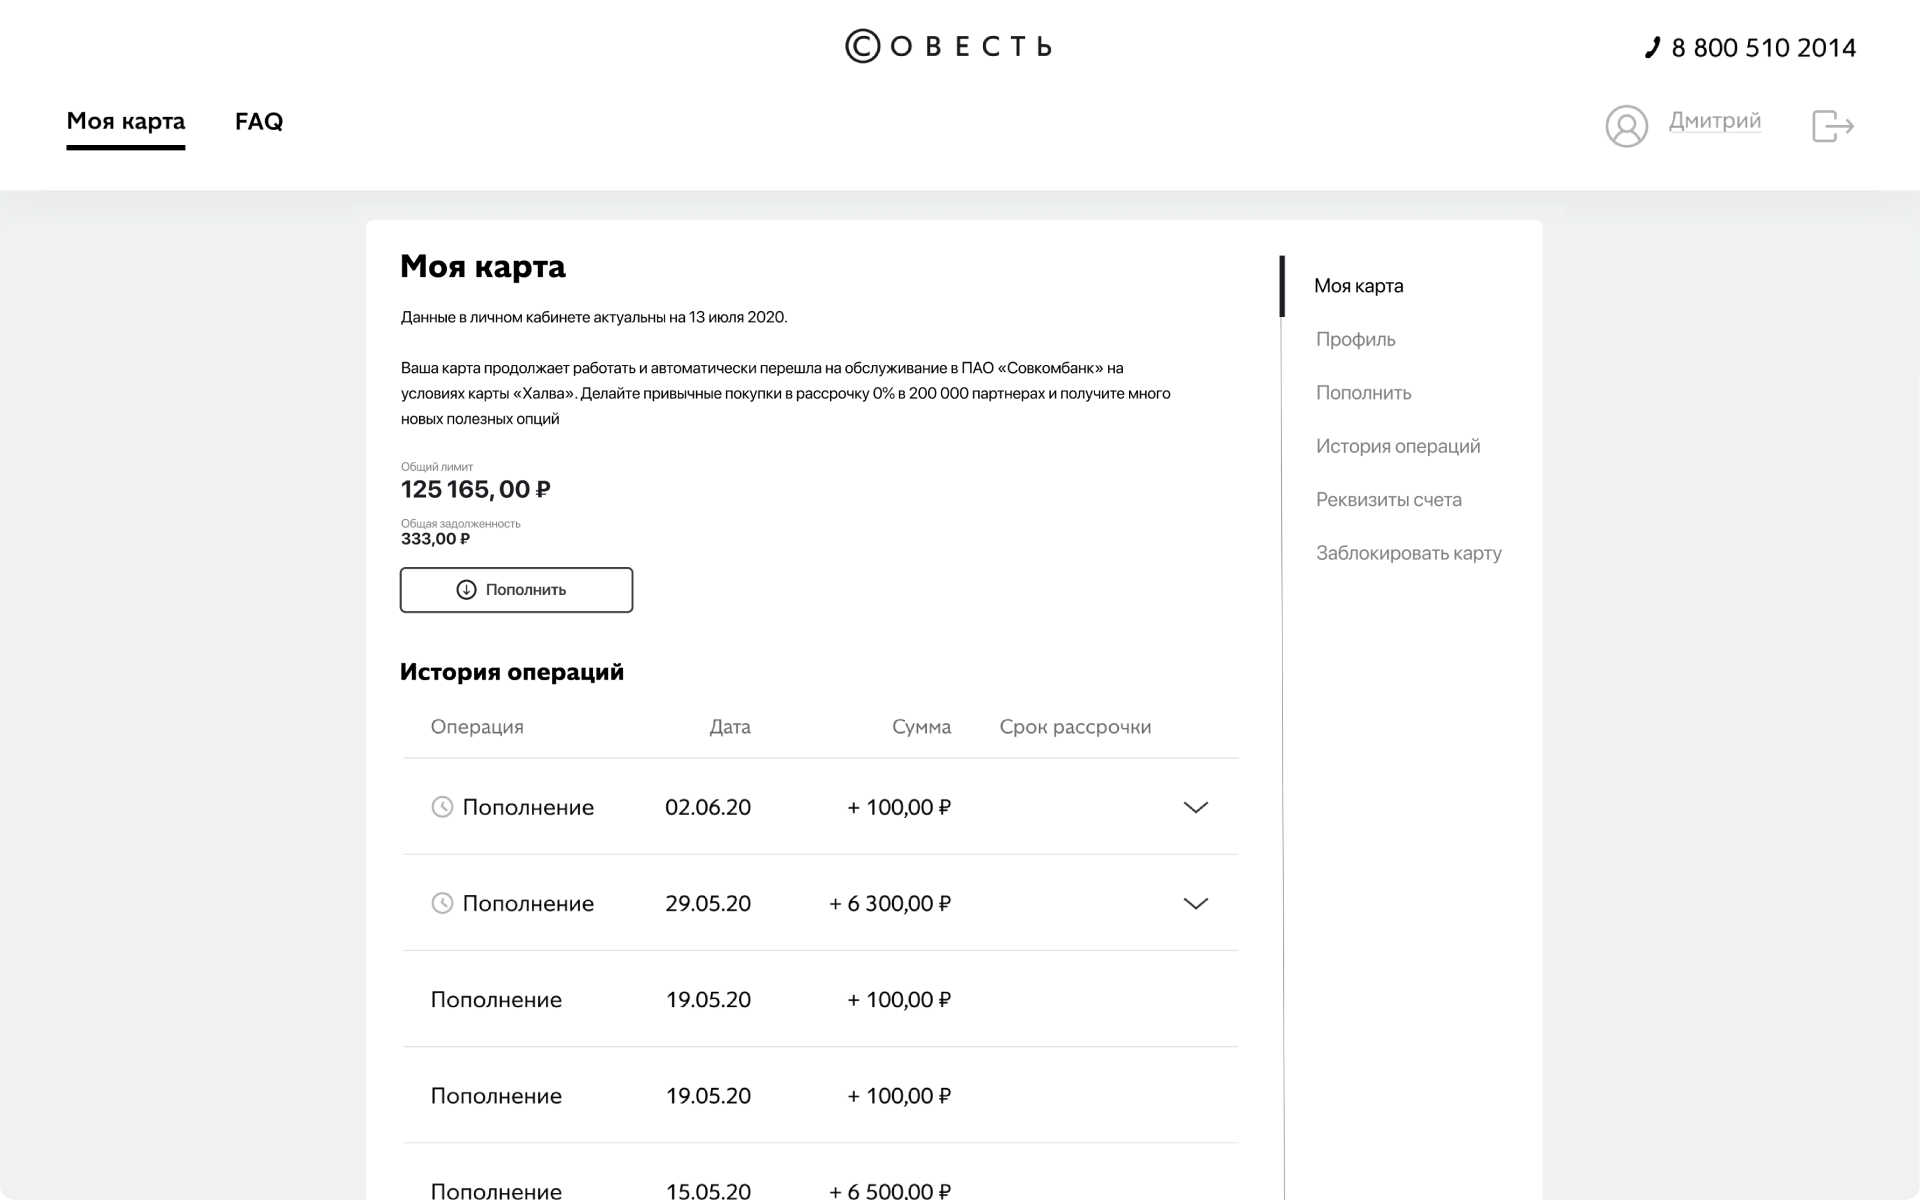Expand the 29.05.20 Пополнение operation row
Viewport: 1920px width, 1200px height.
coord(1195,903)
